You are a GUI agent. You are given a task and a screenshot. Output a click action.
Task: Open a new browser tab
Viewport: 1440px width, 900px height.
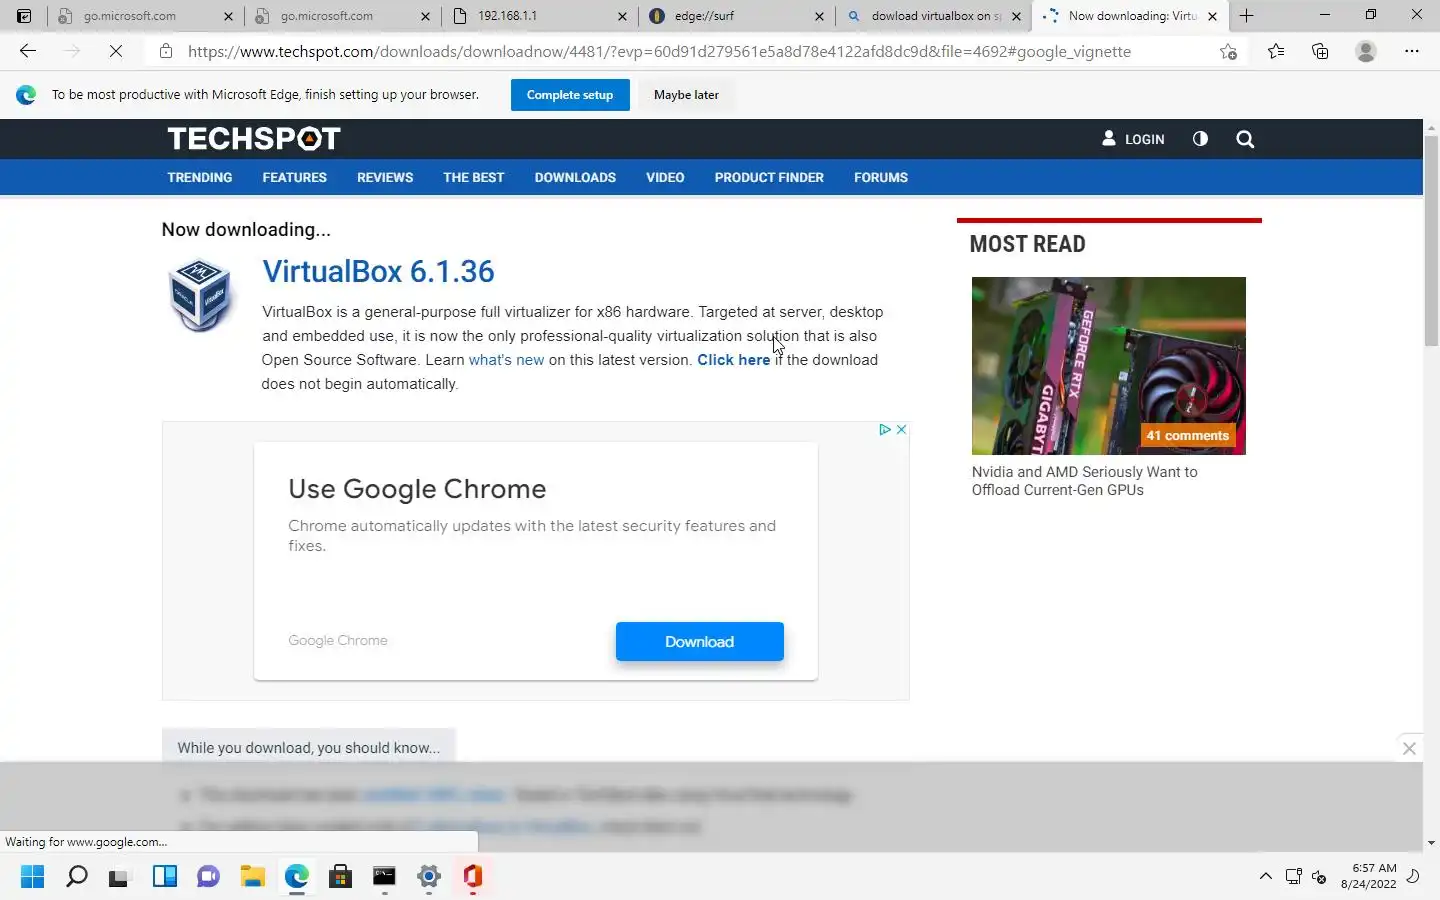(x=1247, y=16)
